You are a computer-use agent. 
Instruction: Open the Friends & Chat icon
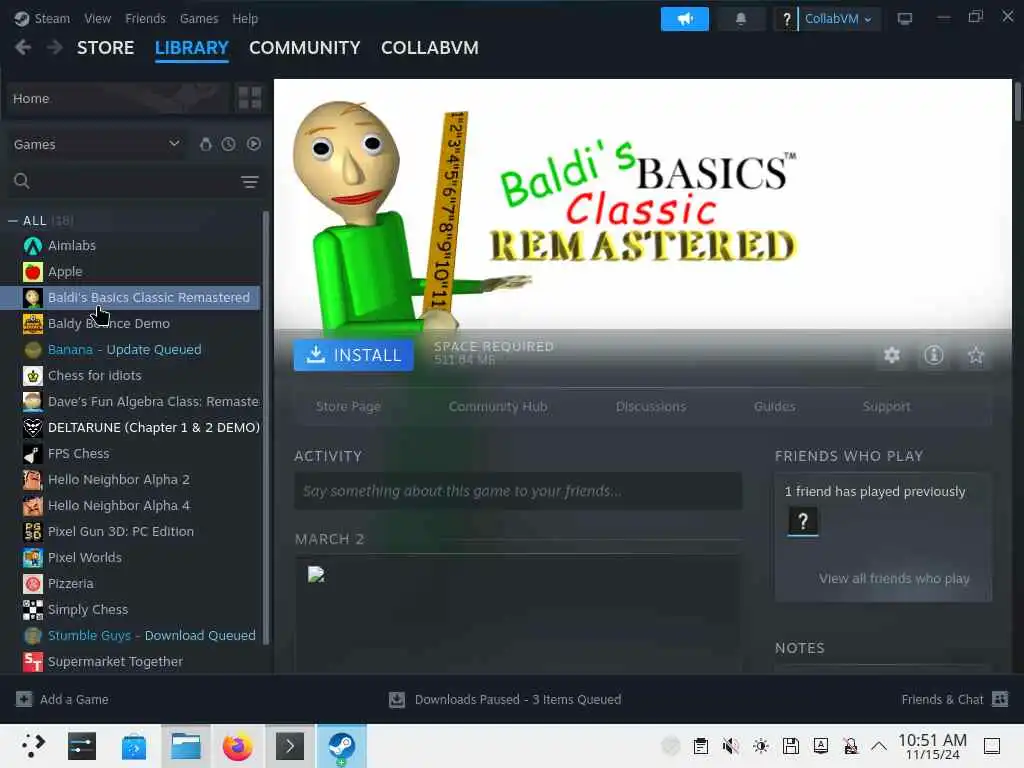pos(1000,699)
